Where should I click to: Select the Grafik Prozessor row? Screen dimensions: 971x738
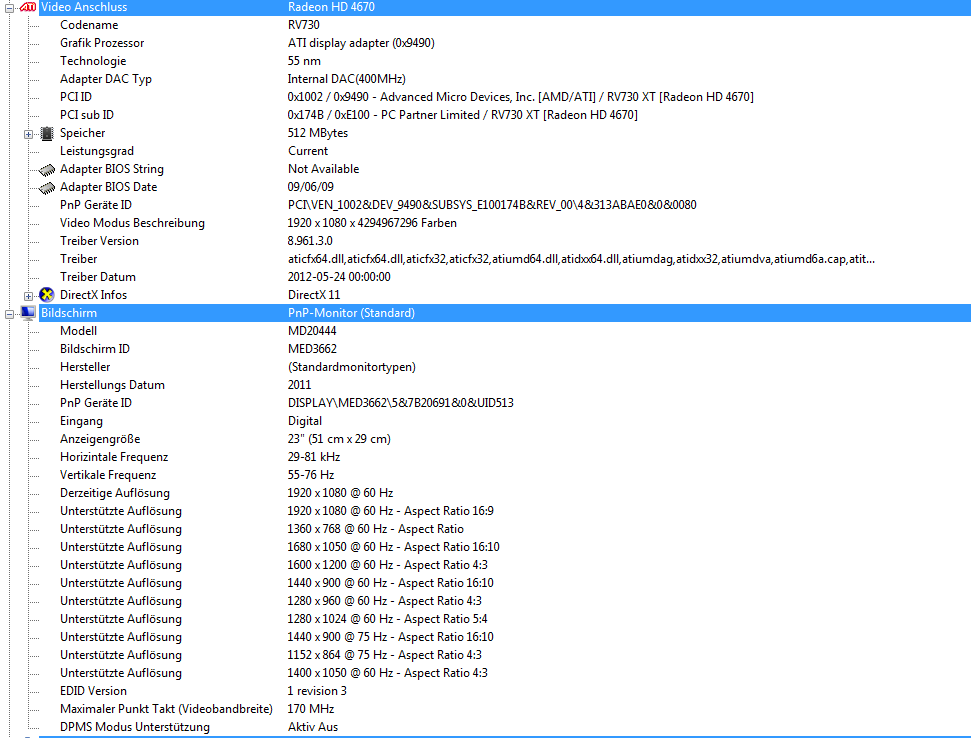tap(505, 43)
